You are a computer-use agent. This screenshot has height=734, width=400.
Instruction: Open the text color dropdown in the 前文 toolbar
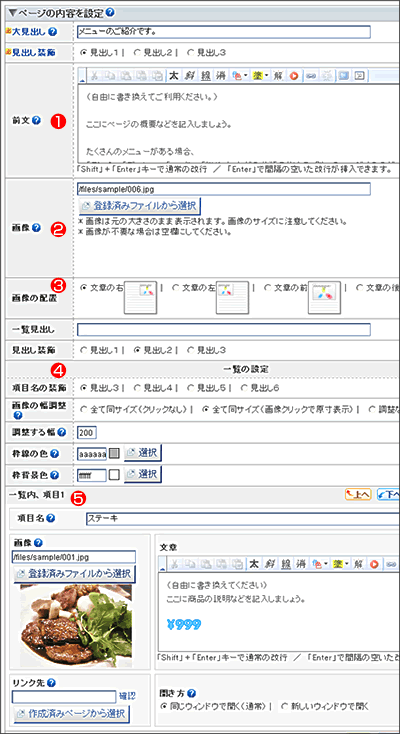[x=240, y=76]
